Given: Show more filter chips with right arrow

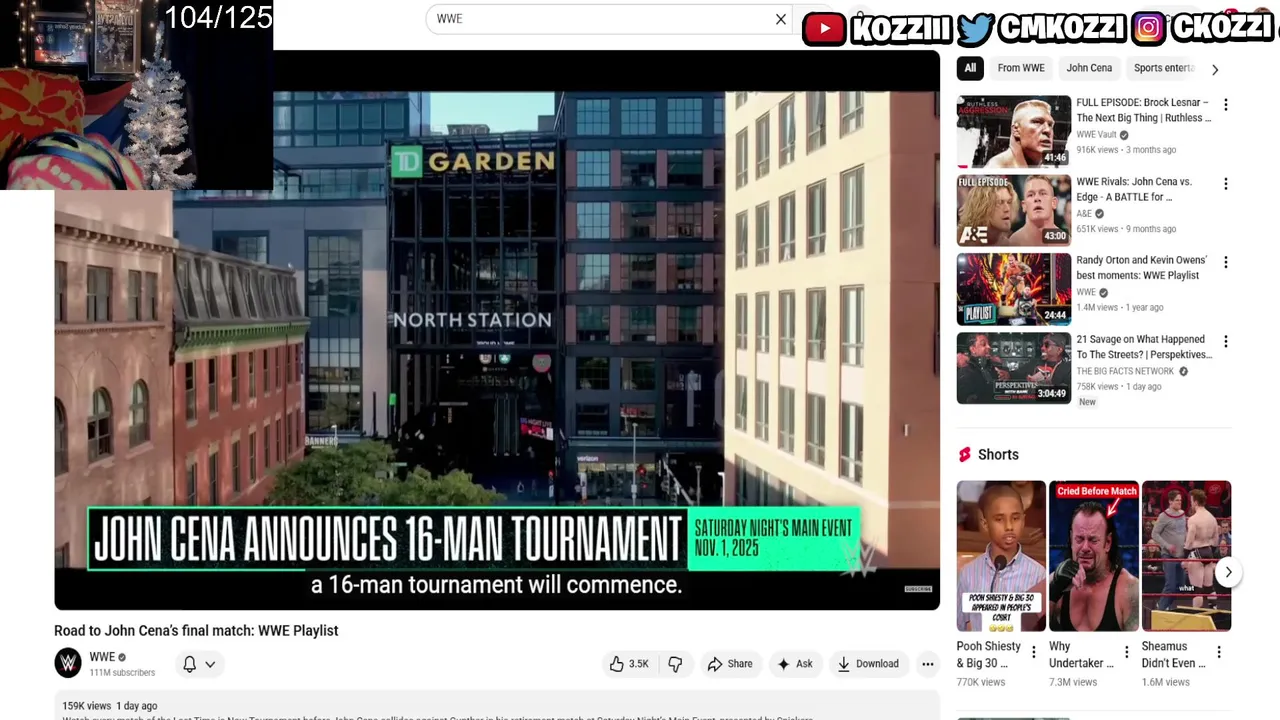Looking at the screenshot, I should 1215,69.
